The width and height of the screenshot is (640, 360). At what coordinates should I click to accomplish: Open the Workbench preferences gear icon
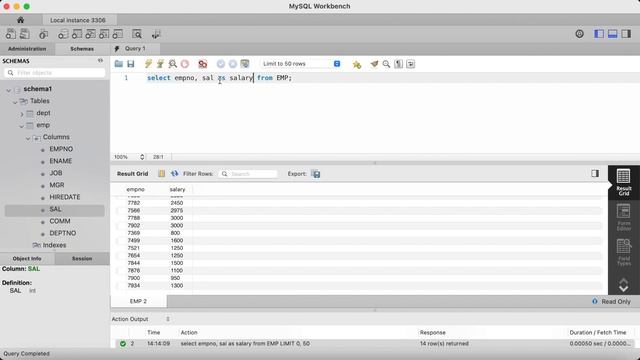coord(580,34)
